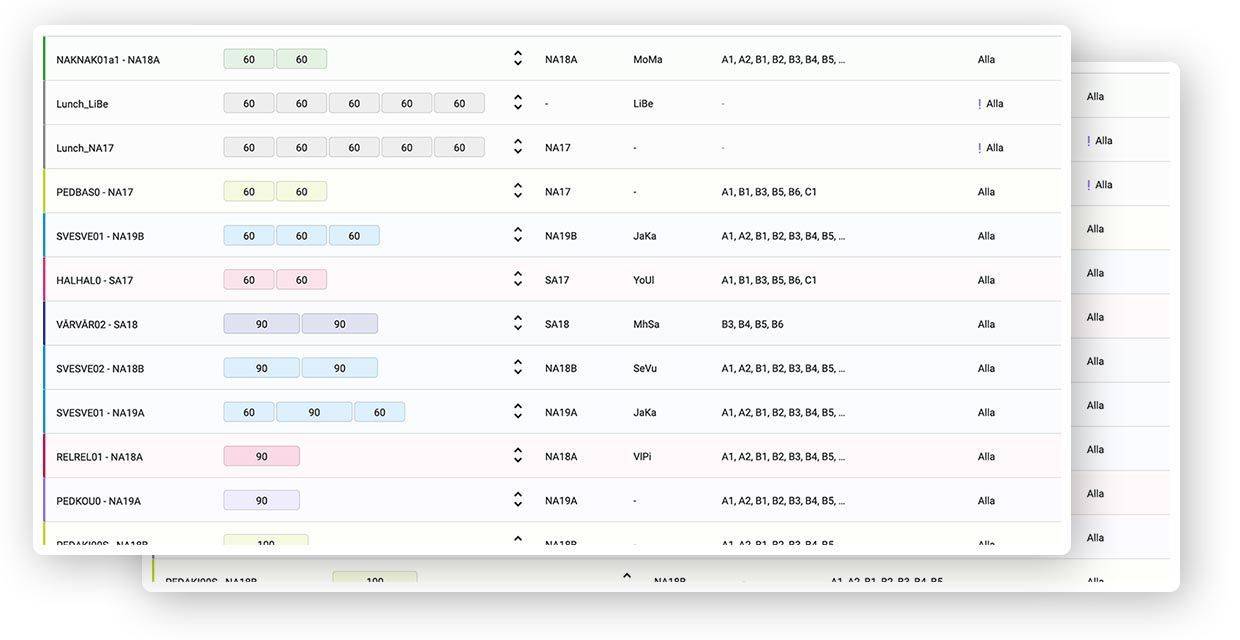Click the up-down arrows in SVESVE02 - NA18B row
1240x640 pixels.
(x=518, y=368)
